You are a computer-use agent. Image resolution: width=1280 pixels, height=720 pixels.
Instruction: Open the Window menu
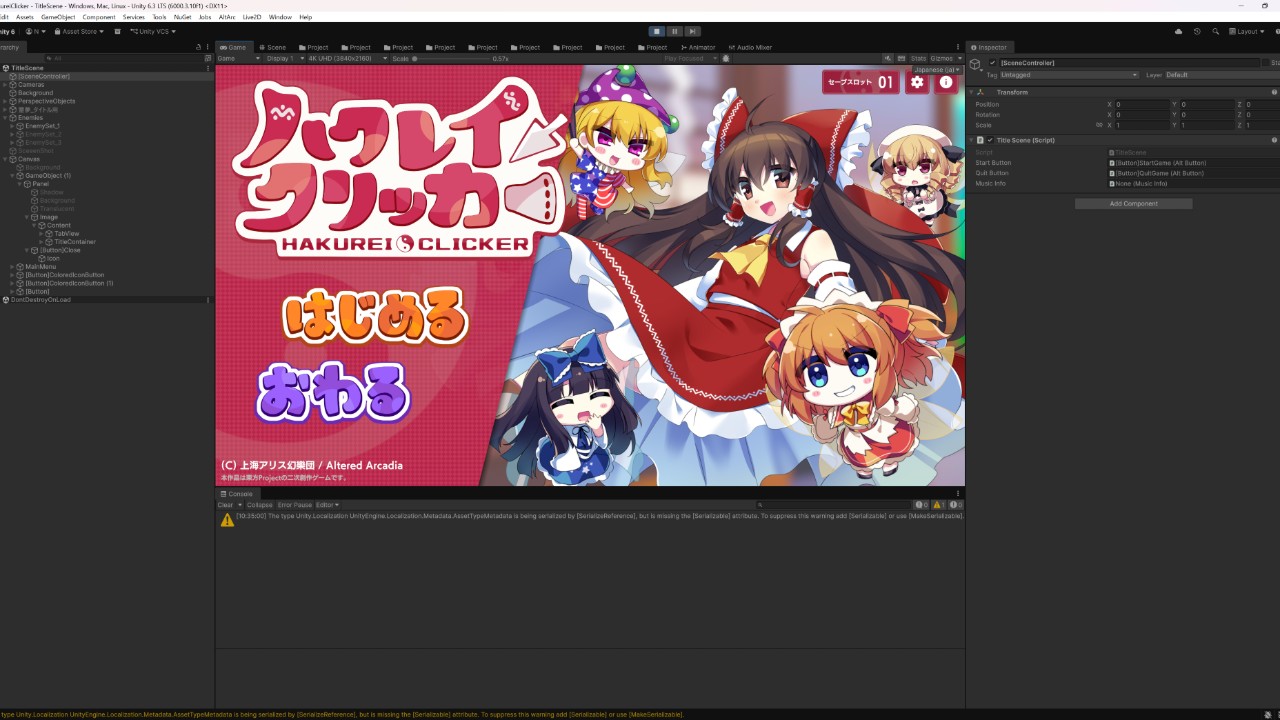pos(280,17)
